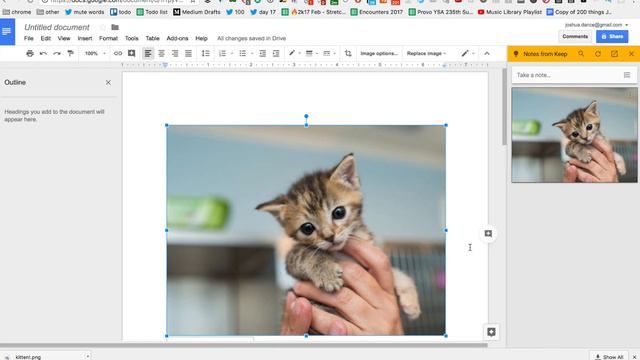The width and height of the screenshot is (640, 360).
Task: Open the border color pencil tool
Action: 294,53
